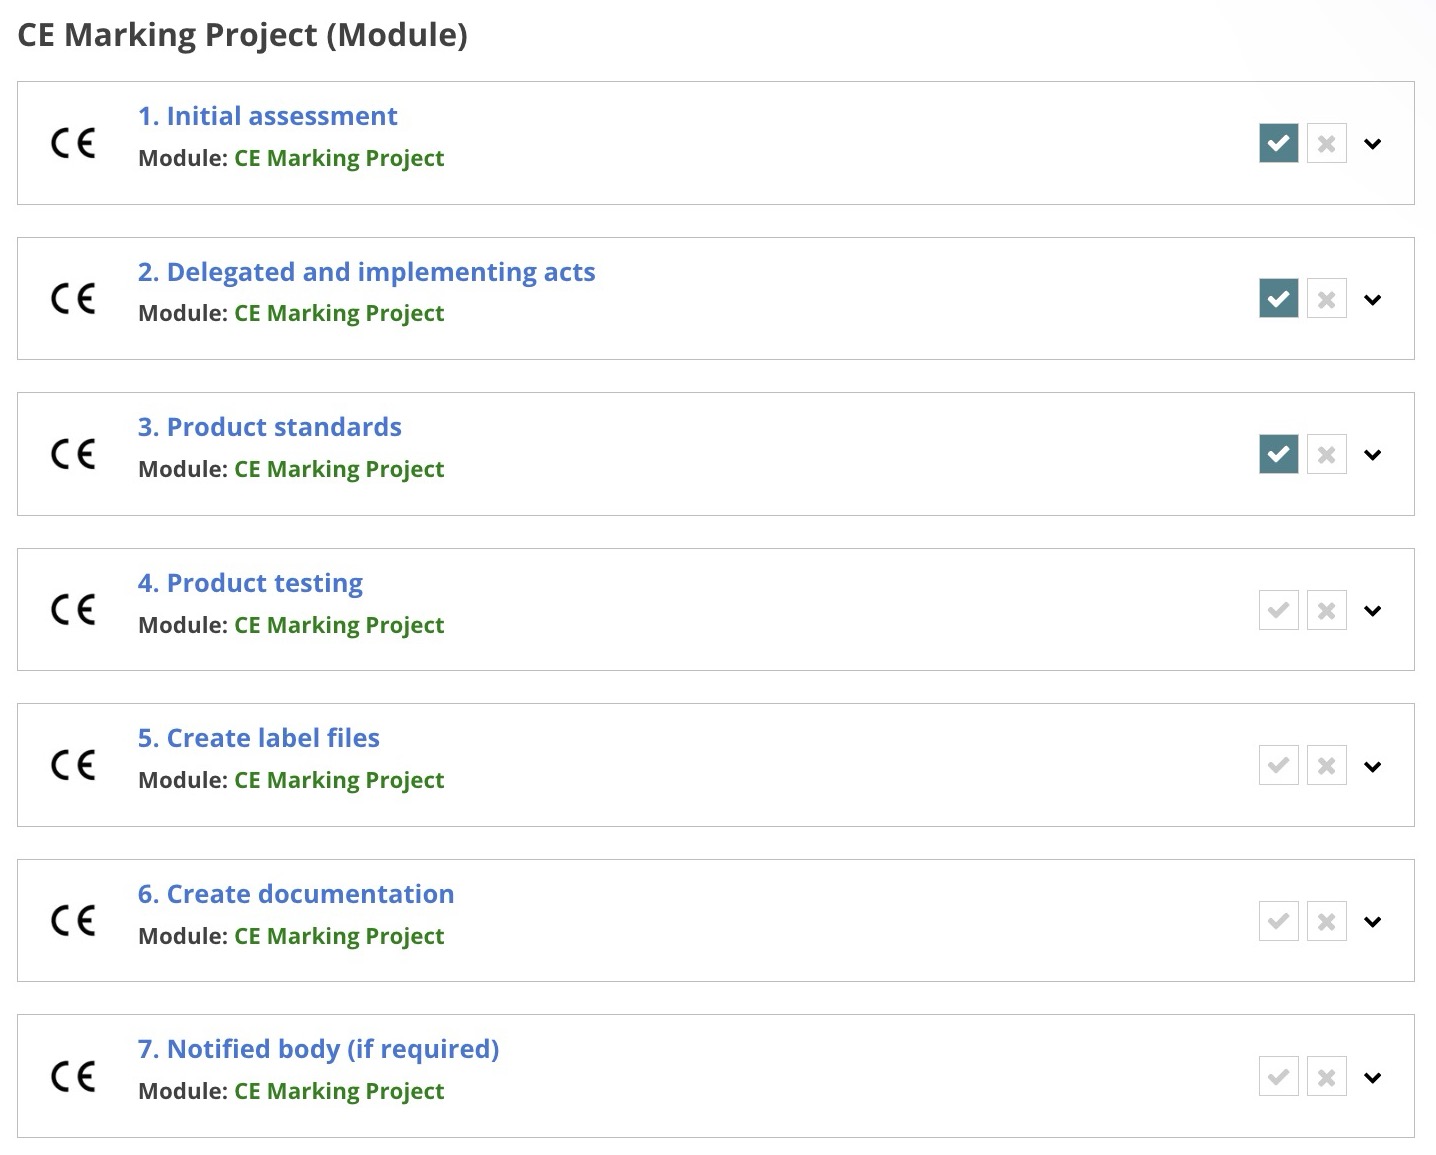Tick the Create documentation checkmark box
The height and width of the screenshot is (1155, 1436).
coord(1278,921)
